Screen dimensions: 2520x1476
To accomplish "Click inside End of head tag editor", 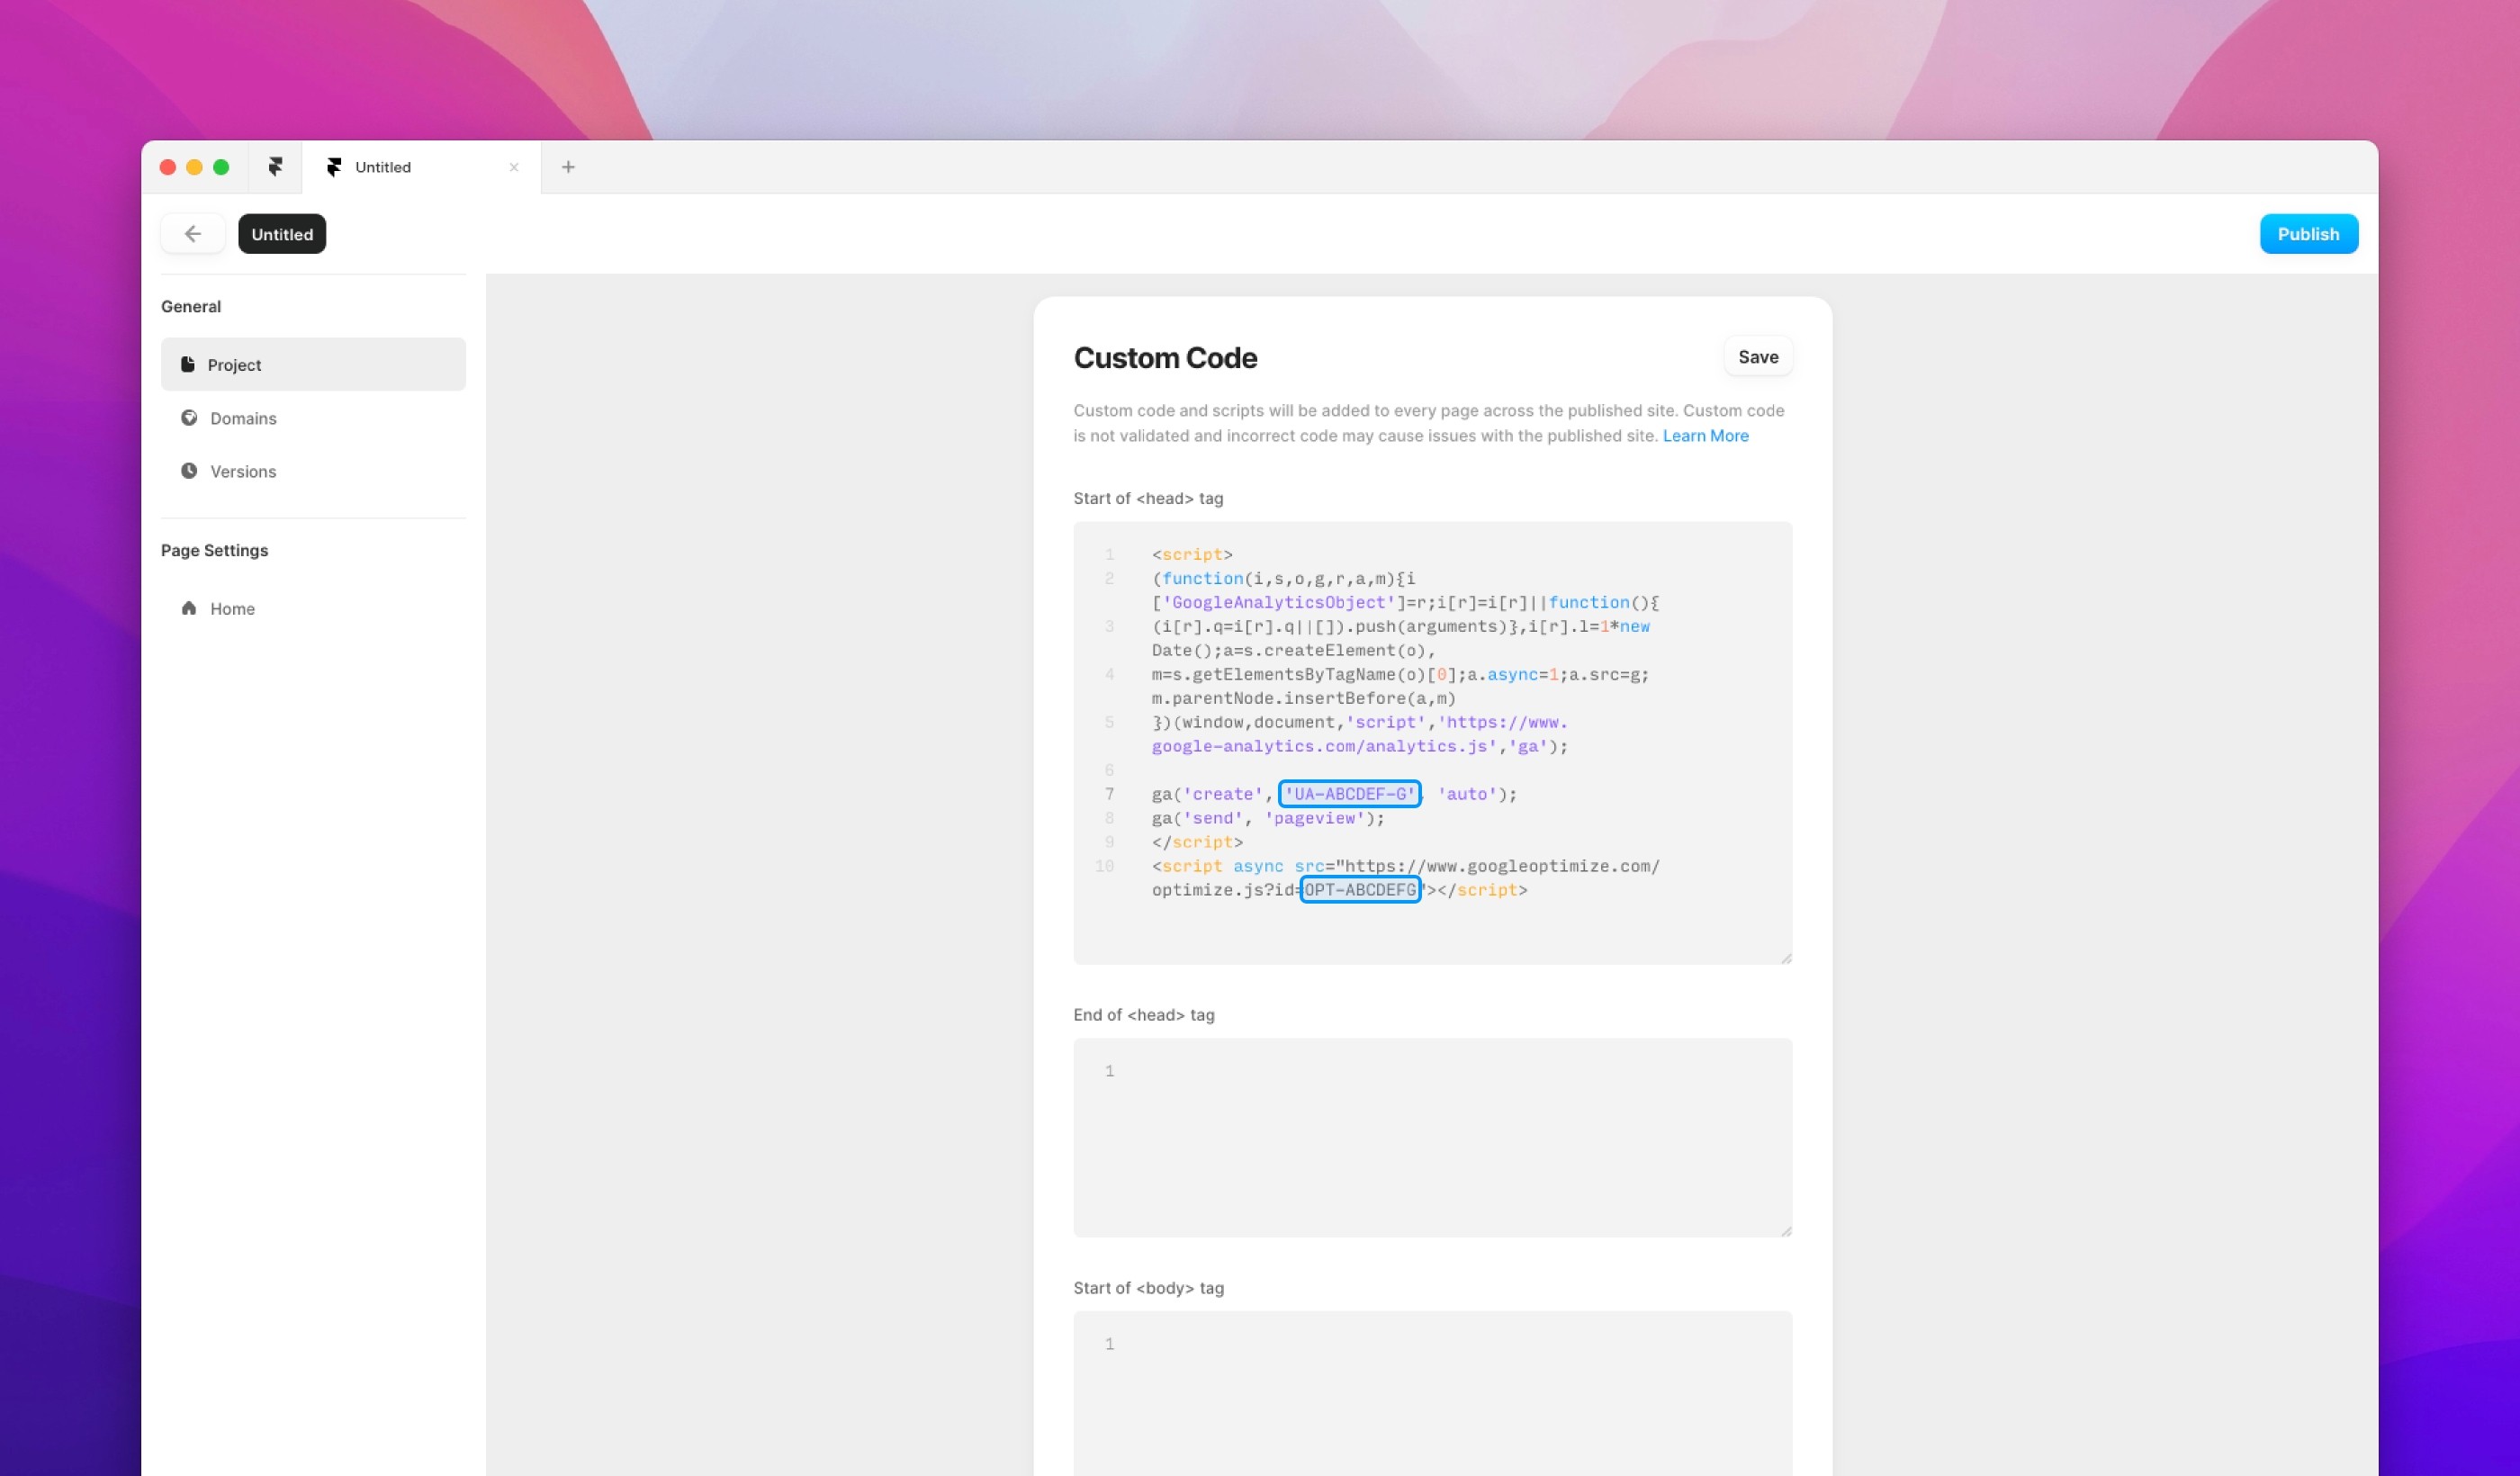I will coord(1432,1137).
